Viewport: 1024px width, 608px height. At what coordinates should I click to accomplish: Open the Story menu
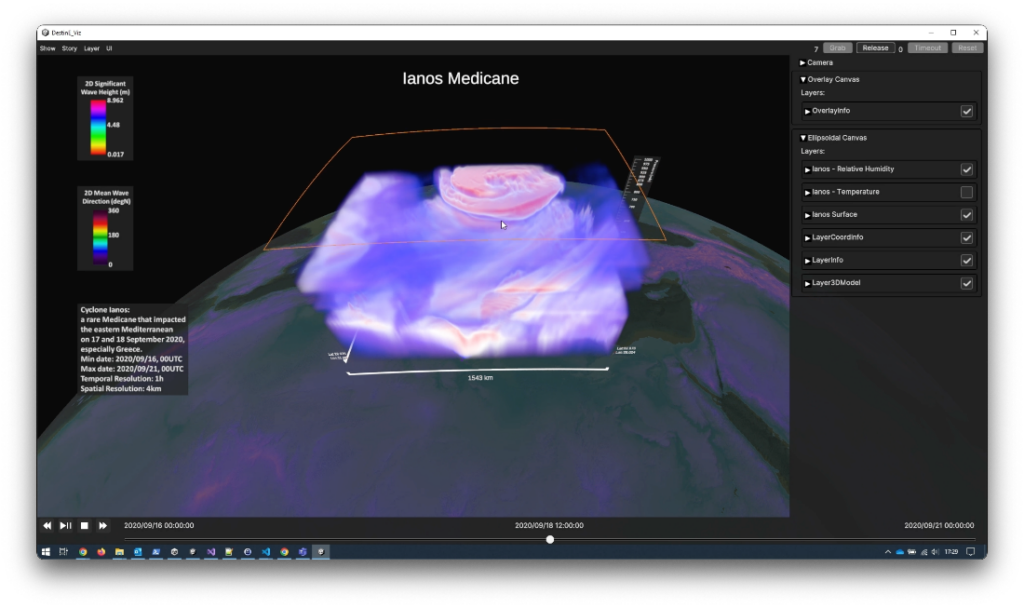69,48
